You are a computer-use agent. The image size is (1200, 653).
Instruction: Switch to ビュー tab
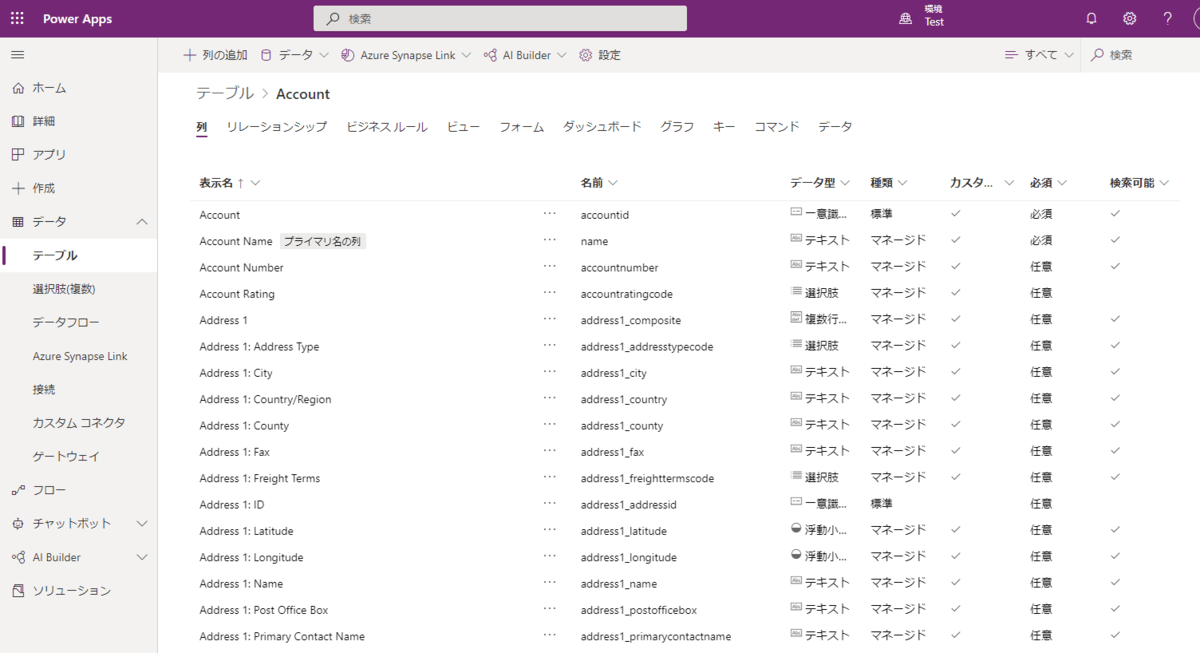coord(463,127)
